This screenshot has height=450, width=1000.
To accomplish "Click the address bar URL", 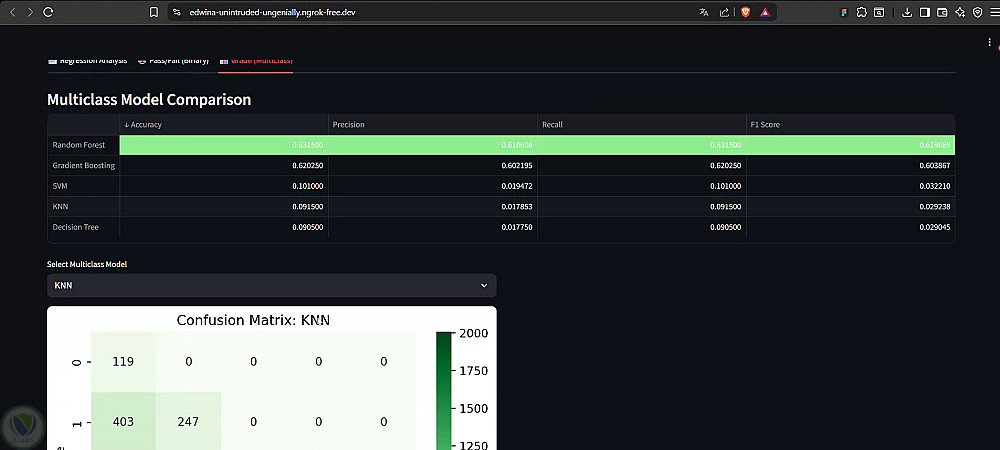I will 272,12.
